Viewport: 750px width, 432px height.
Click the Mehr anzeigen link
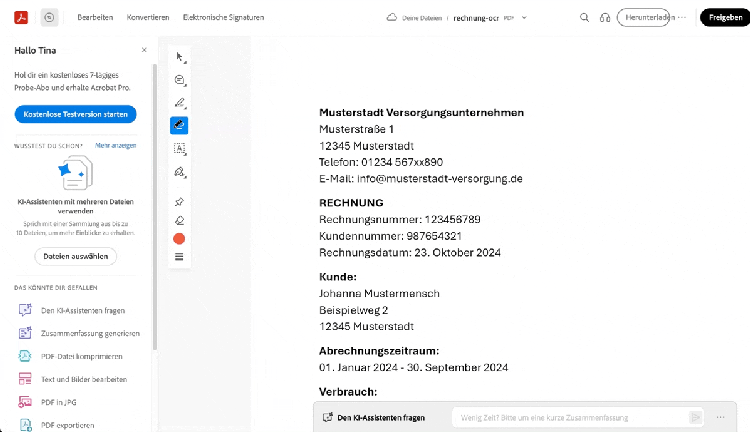point(115,145)
